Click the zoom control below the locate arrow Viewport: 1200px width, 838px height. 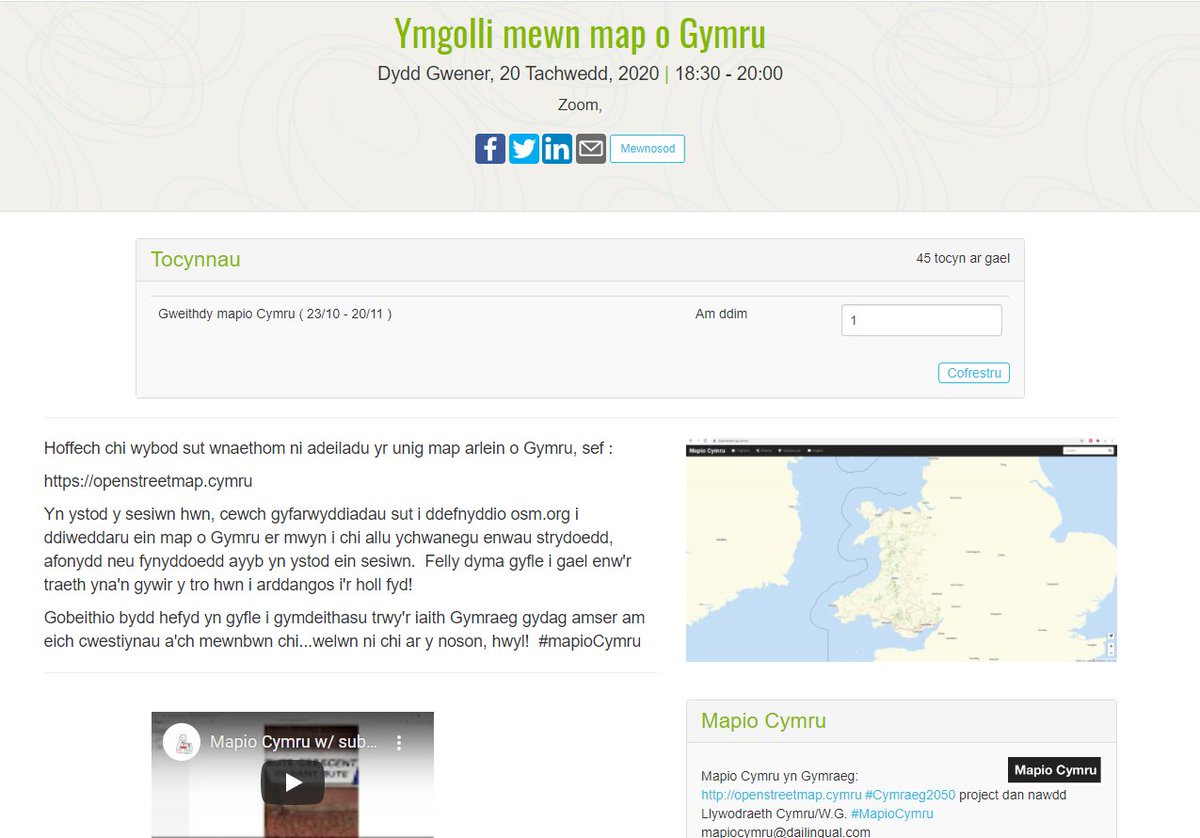(x=1111, y=648)
